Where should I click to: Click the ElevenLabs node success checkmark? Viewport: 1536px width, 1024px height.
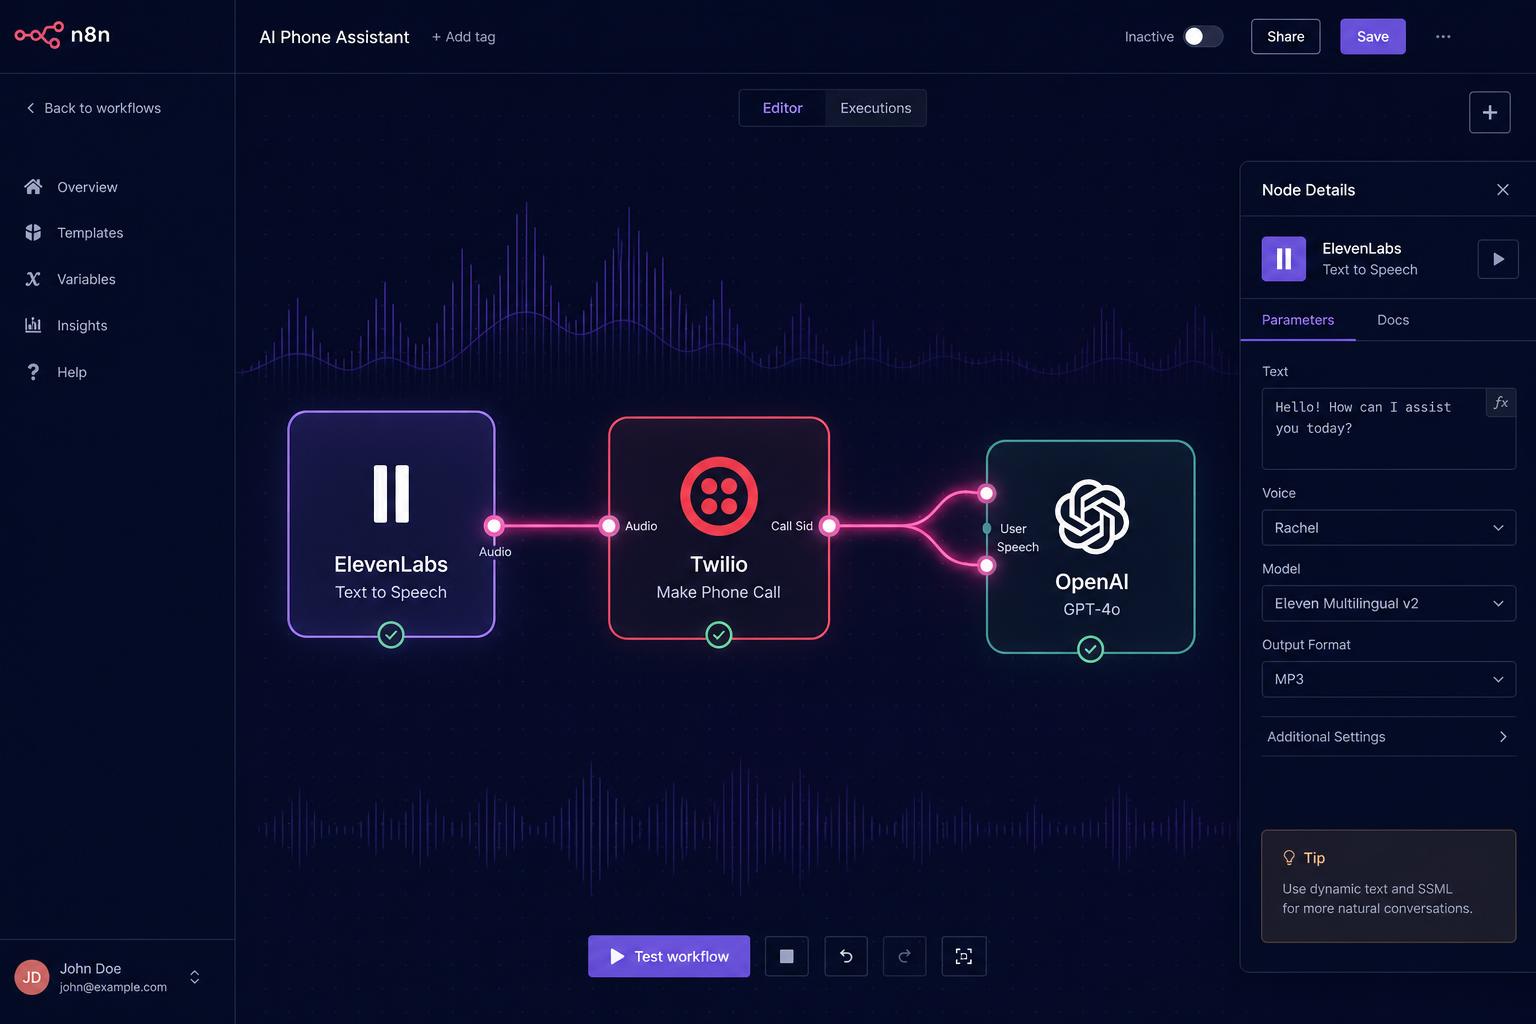[391, 635]
